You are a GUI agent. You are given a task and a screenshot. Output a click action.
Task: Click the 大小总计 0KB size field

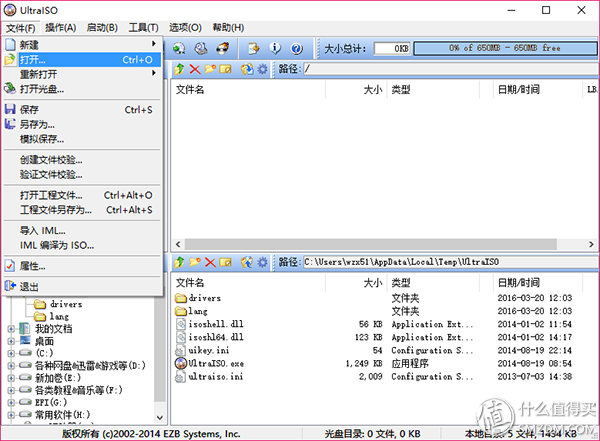392,49
